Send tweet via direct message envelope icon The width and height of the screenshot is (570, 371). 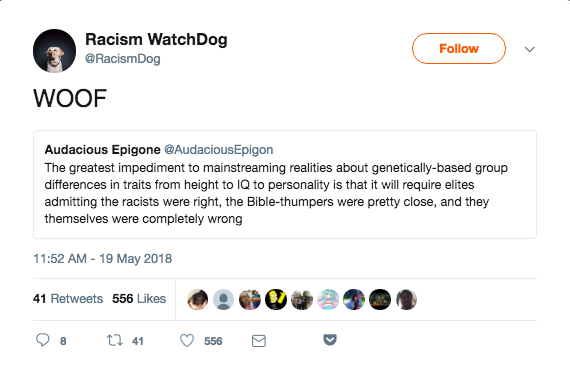click(259, 341)
